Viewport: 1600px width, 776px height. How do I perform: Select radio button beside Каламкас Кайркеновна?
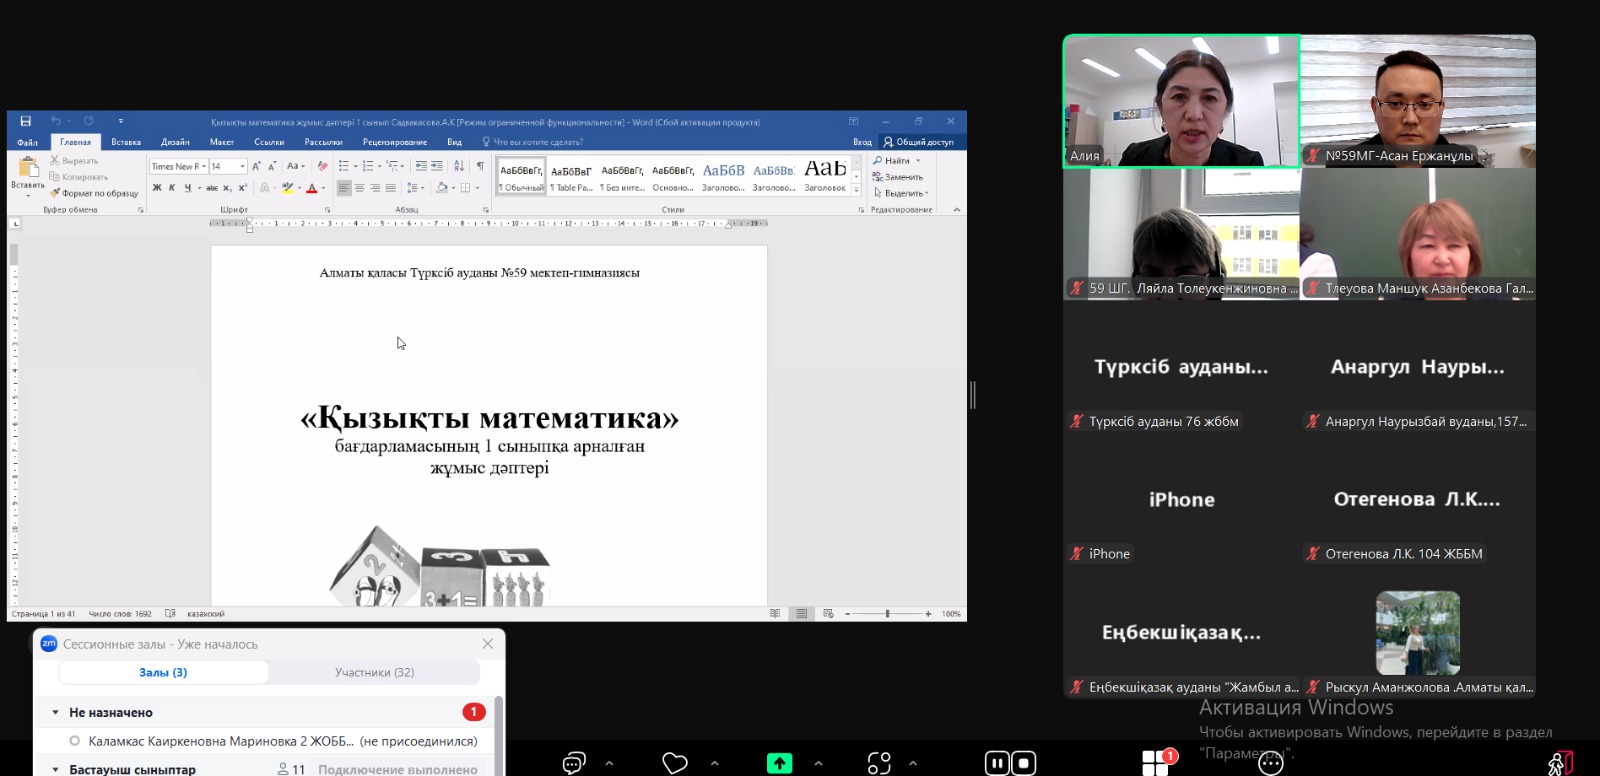click(75, 741)
